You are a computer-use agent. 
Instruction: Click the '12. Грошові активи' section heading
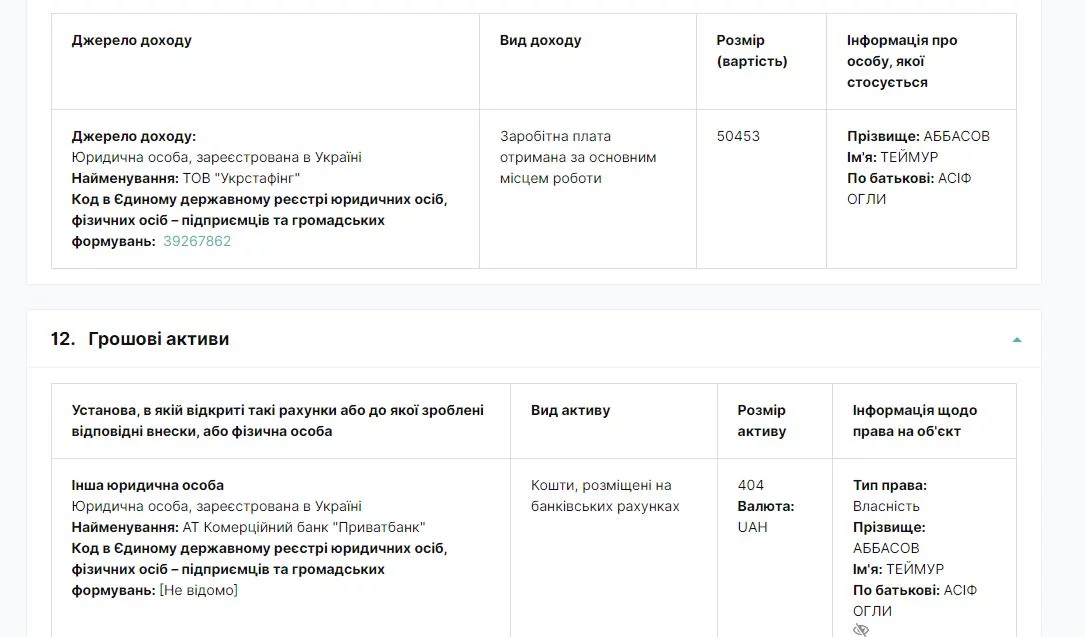140,339
